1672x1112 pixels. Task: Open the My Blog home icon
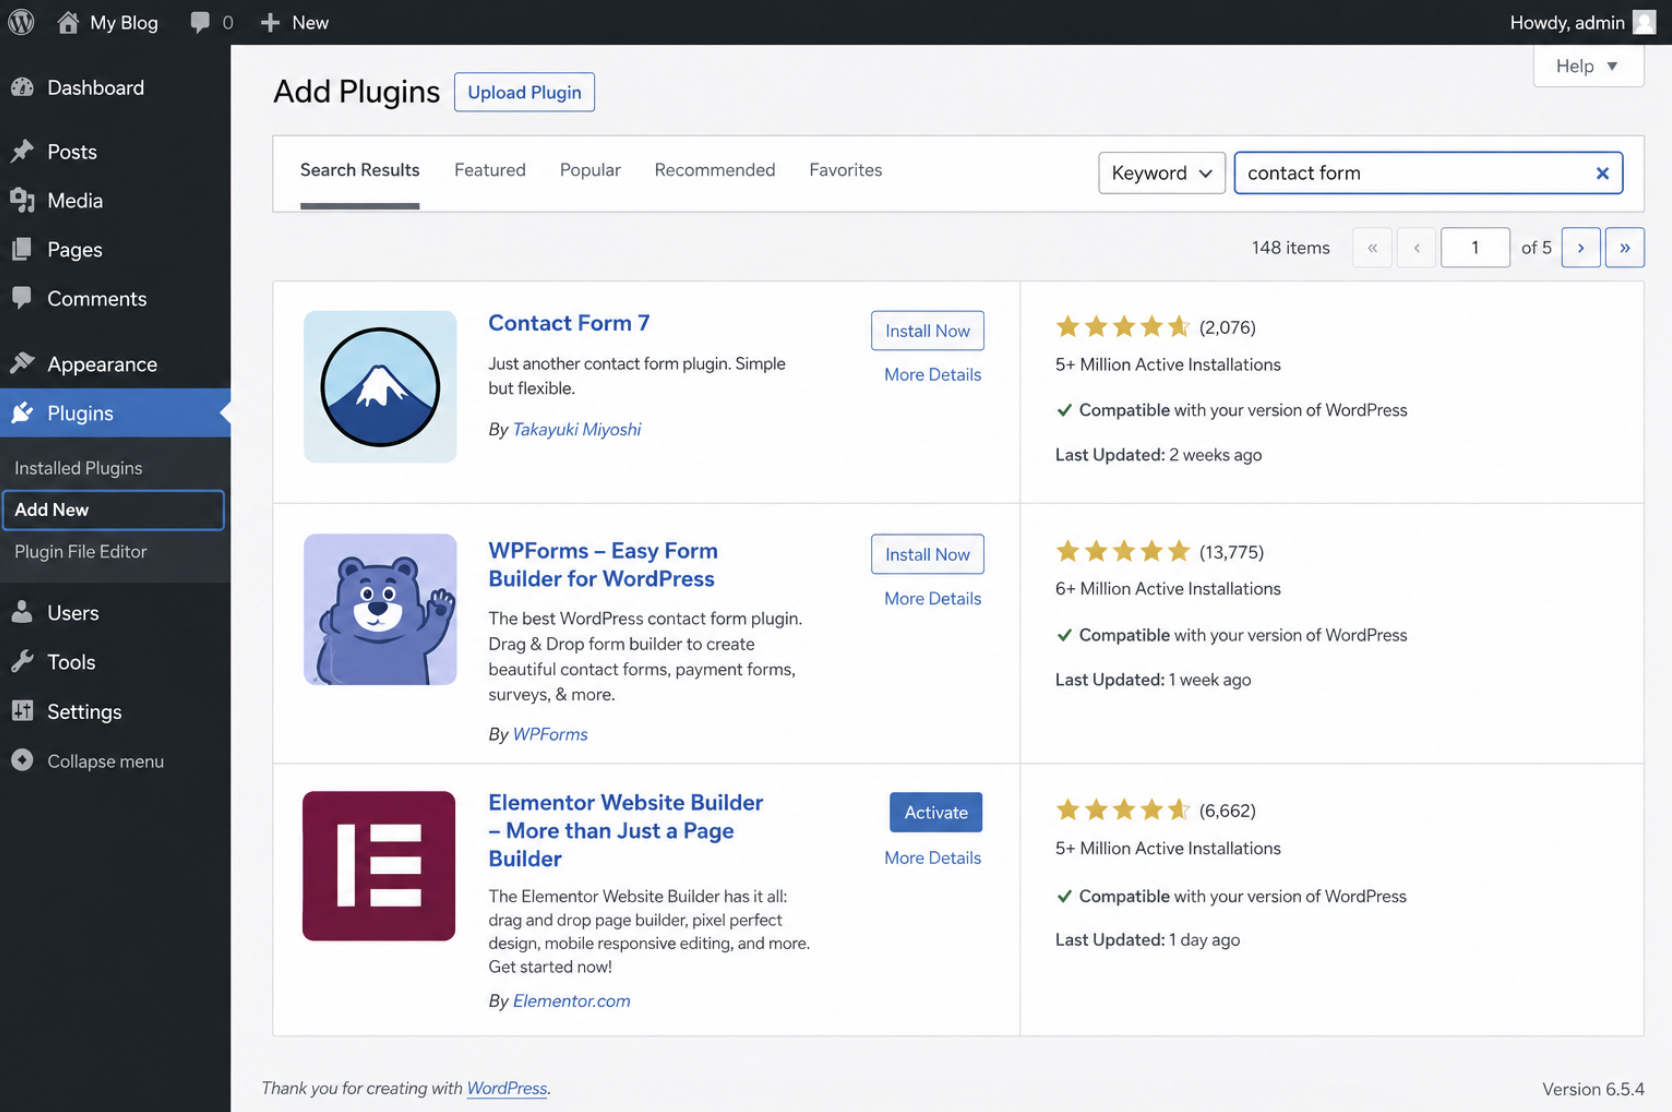click(68, 22)
